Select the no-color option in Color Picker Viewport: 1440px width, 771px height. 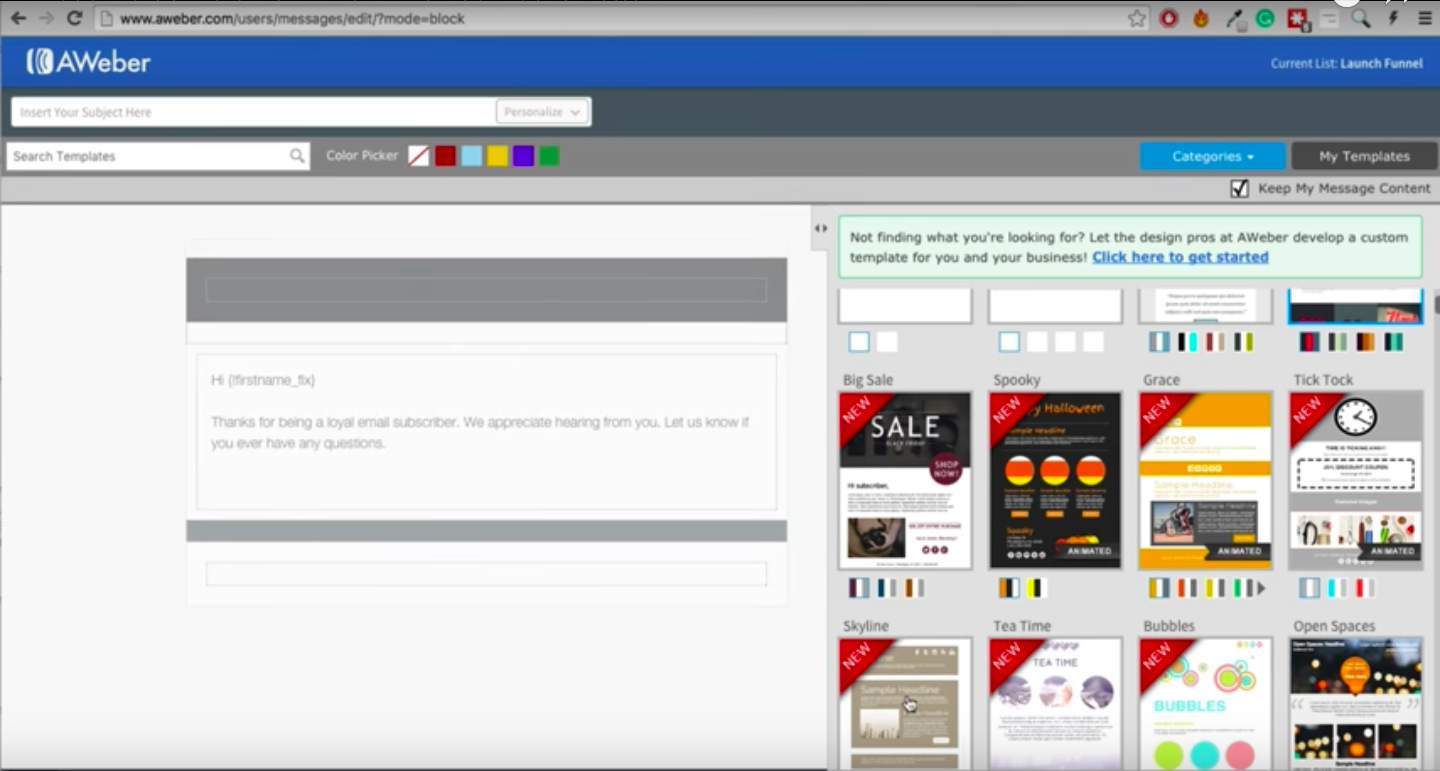tap(419, 156)
